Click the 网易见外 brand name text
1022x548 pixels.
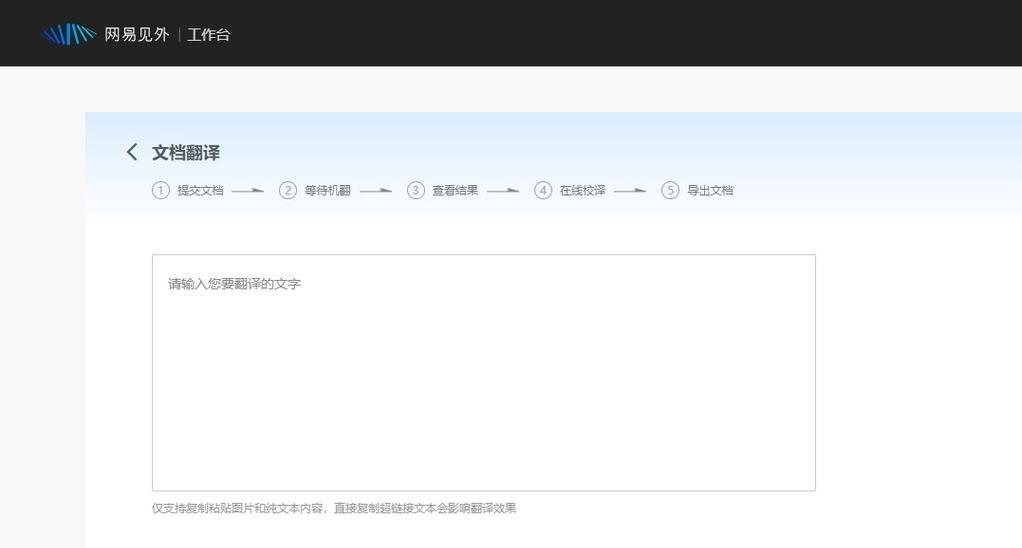[x=137, y=35]
